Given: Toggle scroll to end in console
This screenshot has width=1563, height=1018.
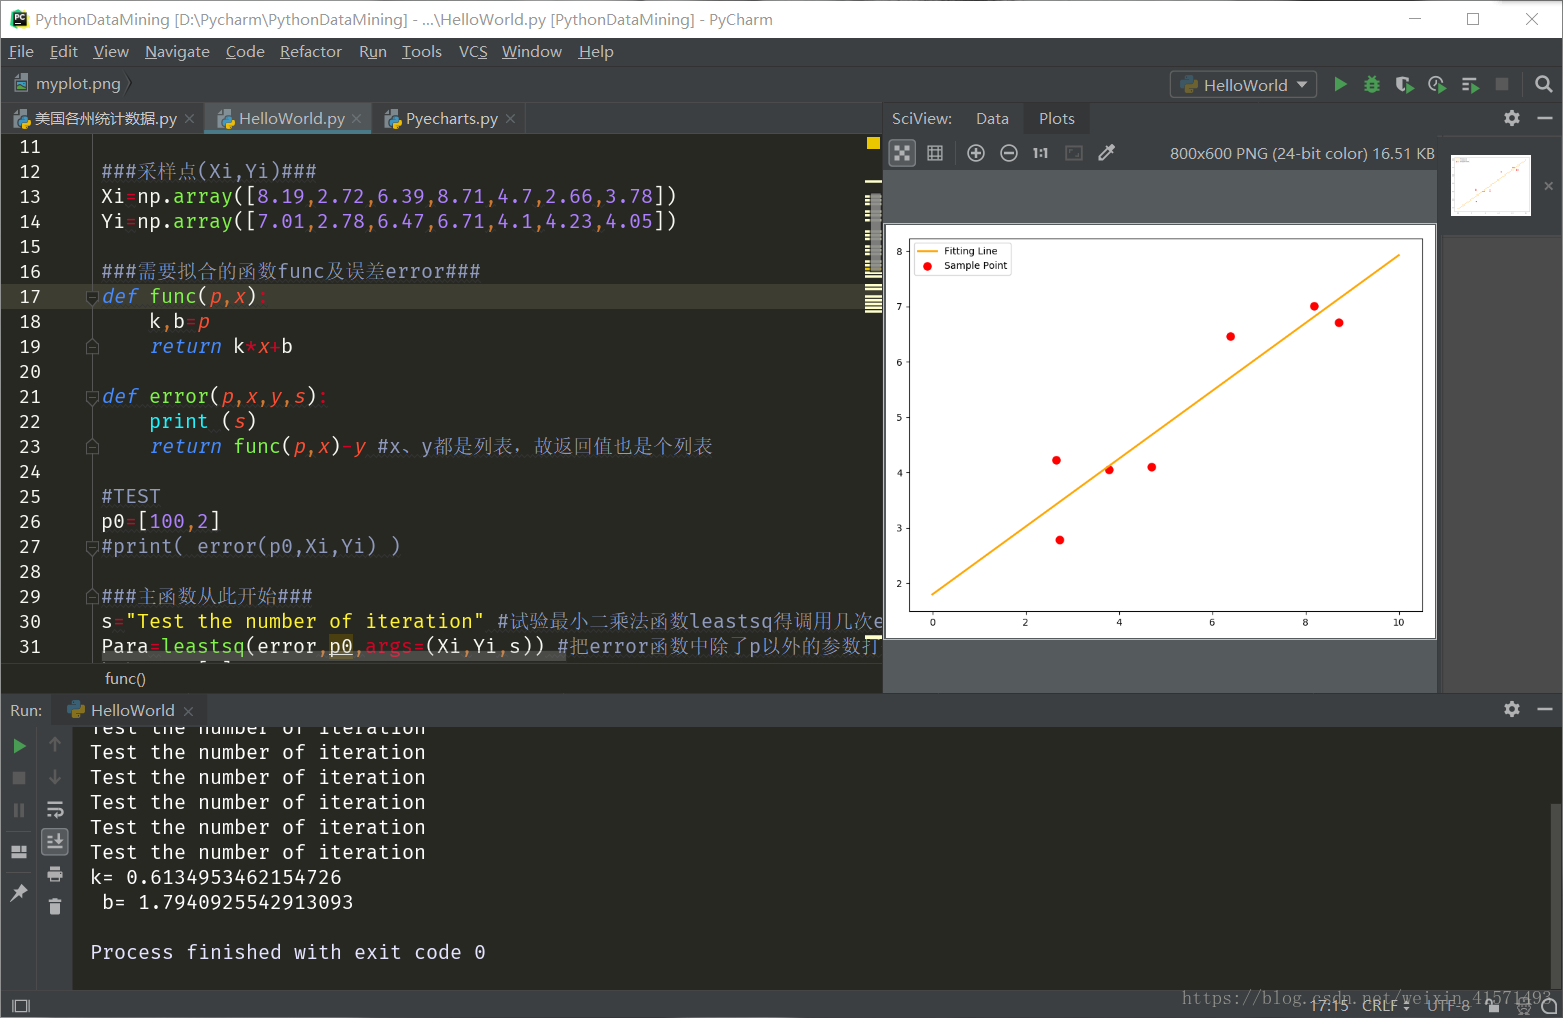Looking at the screenshot, I should coord(55,841).
